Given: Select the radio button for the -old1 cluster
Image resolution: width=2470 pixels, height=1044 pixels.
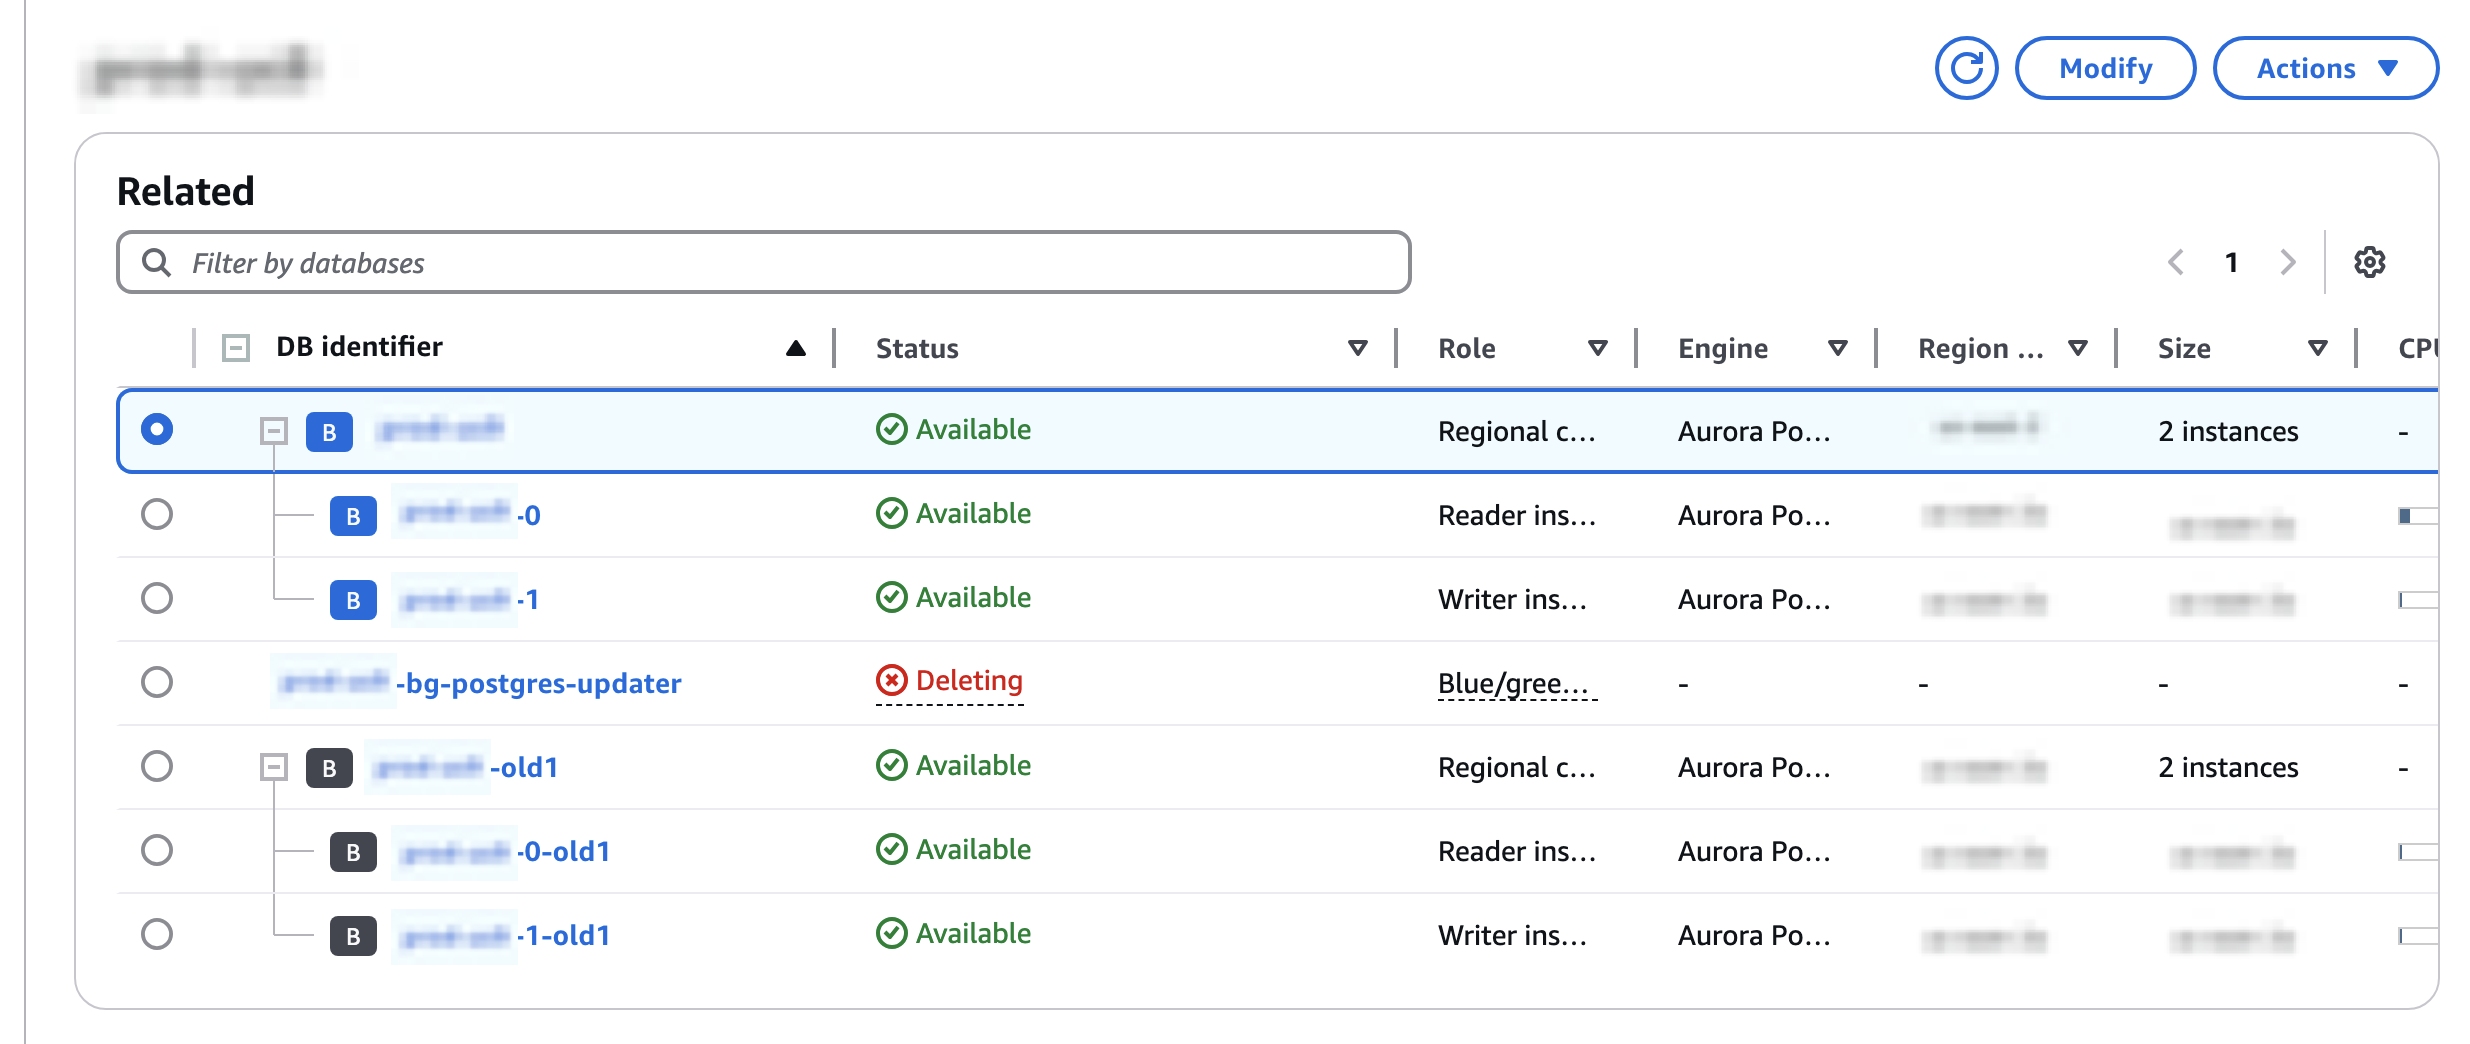Looking at the screenshot, I should 157,766.
